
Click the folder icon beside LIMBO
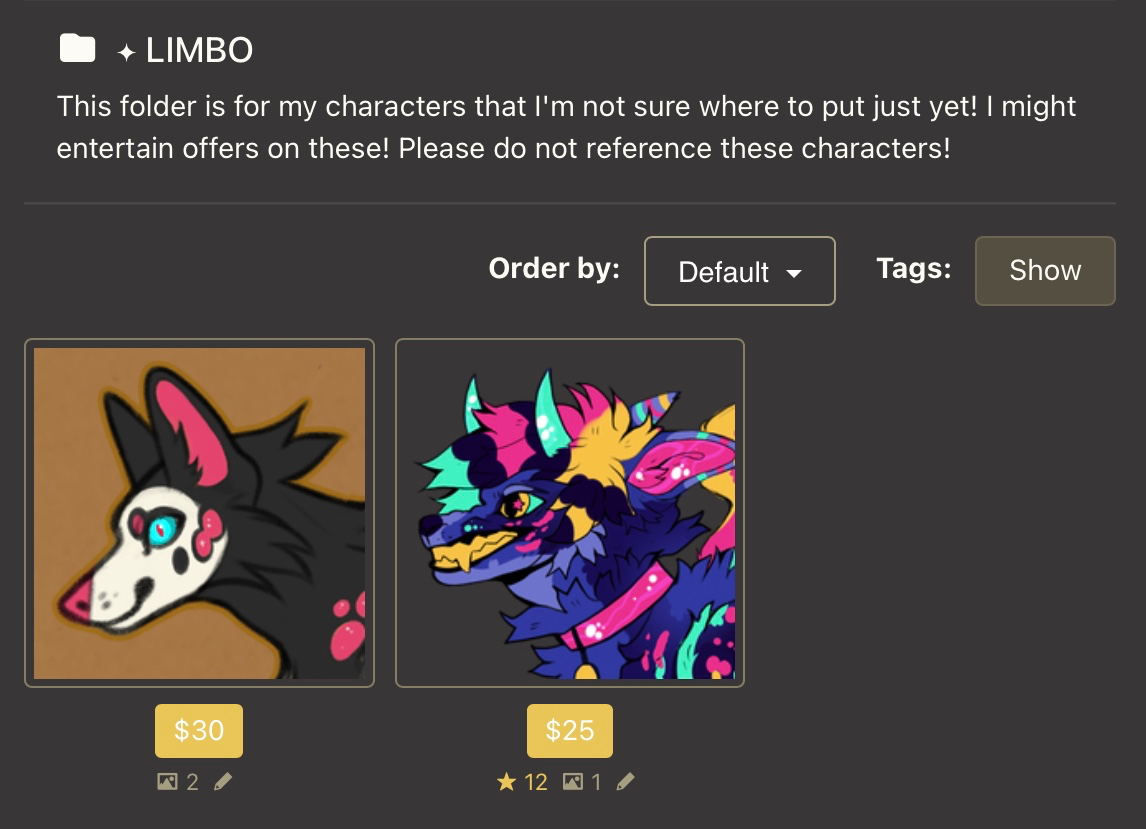[x=77, y=48]
